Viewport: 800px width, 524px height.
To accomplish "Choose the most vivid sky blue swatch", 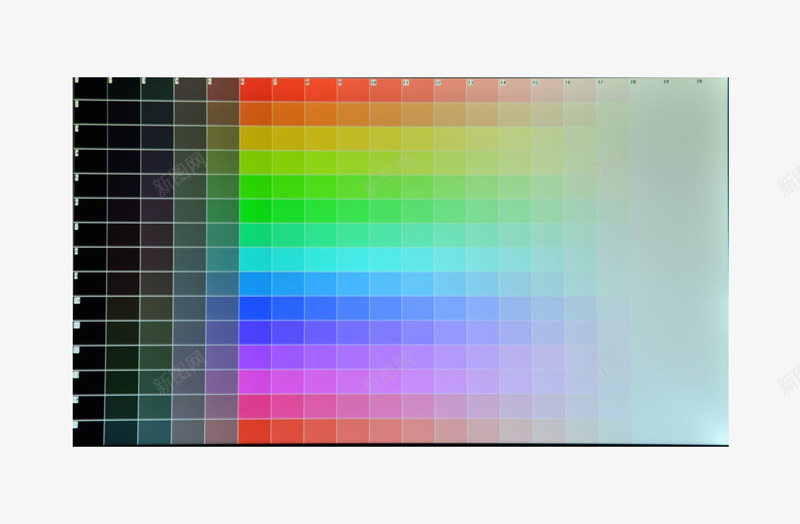I will [256, 284].
